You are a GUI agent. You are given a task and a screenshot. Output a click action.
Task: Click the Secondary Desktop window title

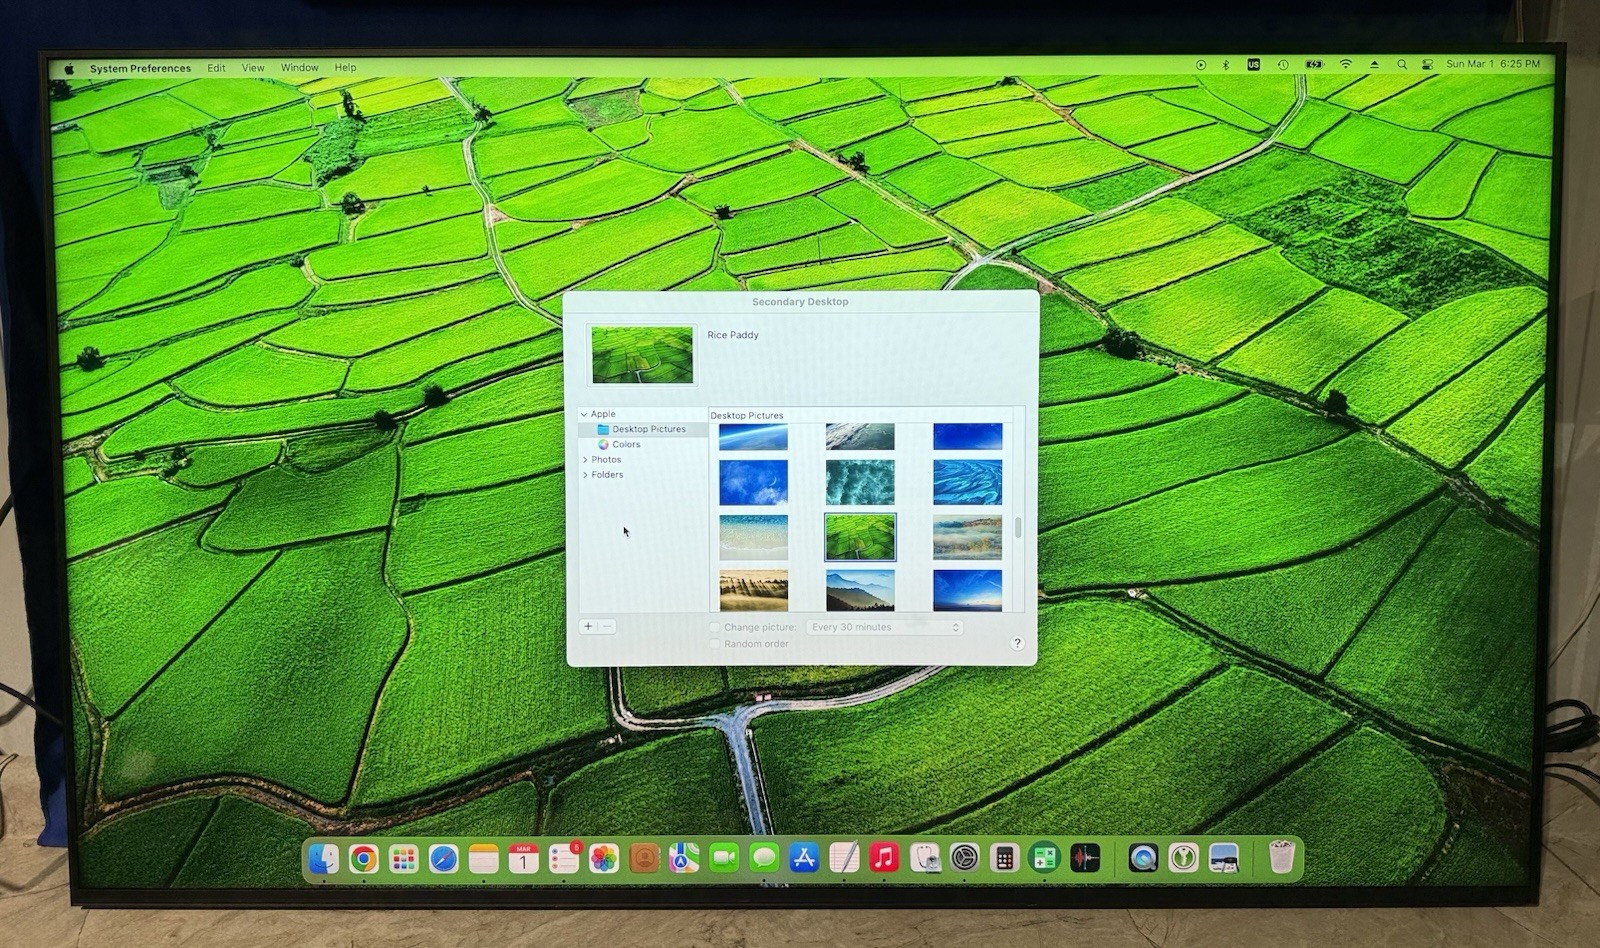pos(800,301)
